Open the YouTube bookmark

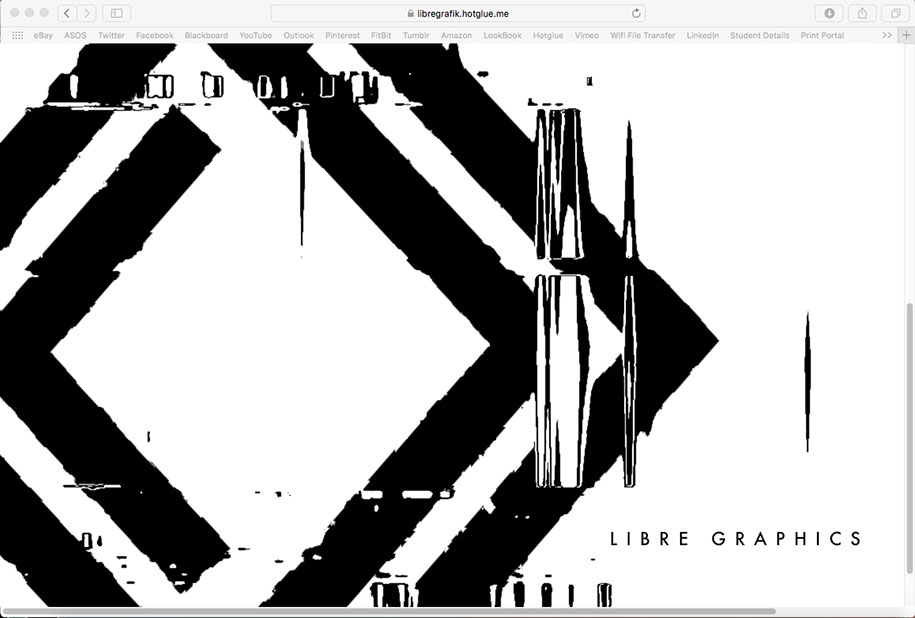[x=255, y=35]
